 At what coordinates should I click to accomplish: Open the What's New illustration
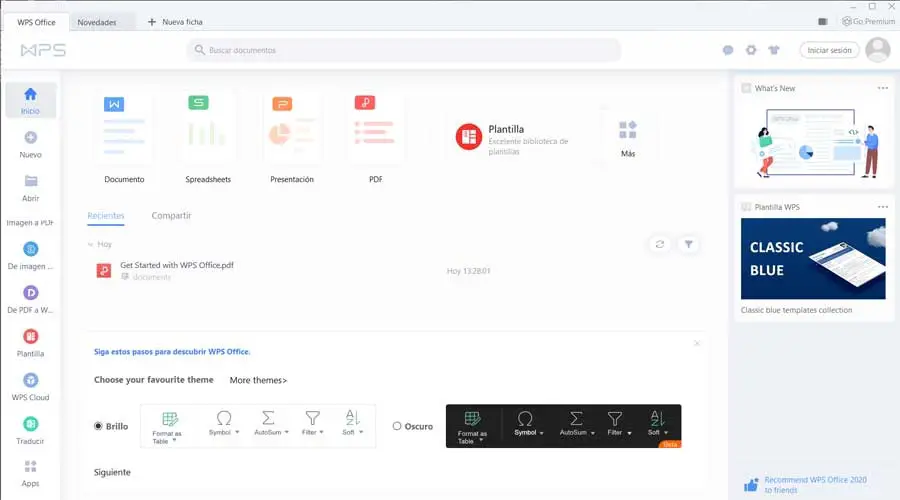click(x=815, y=142)
